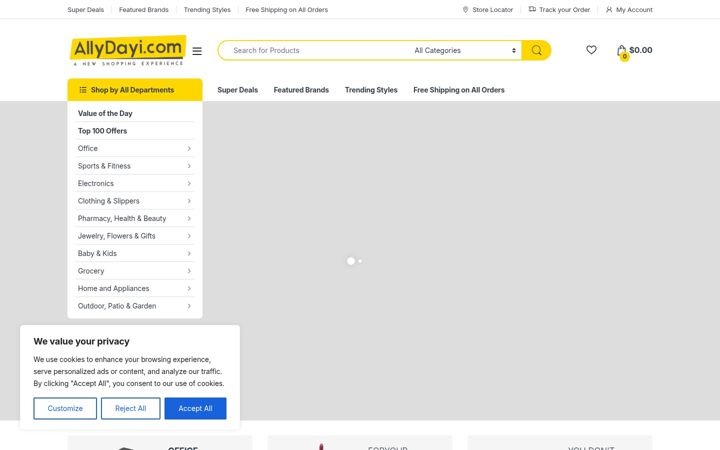Click Reject All cookies button
Viewport: 720px width, 450px height.
coord(130,408)
